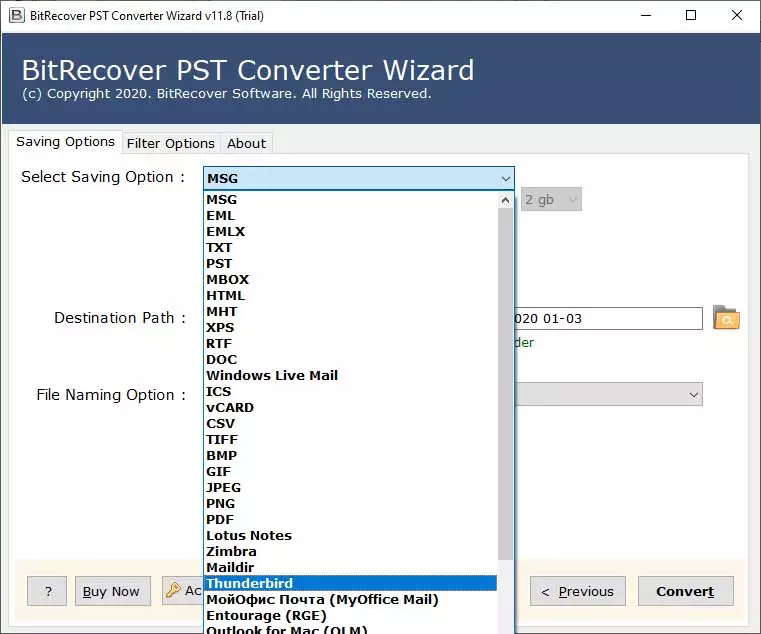This screenshot has width=761, height=634.
Task: Open the Filter Options tab
Action: (170, 144)
